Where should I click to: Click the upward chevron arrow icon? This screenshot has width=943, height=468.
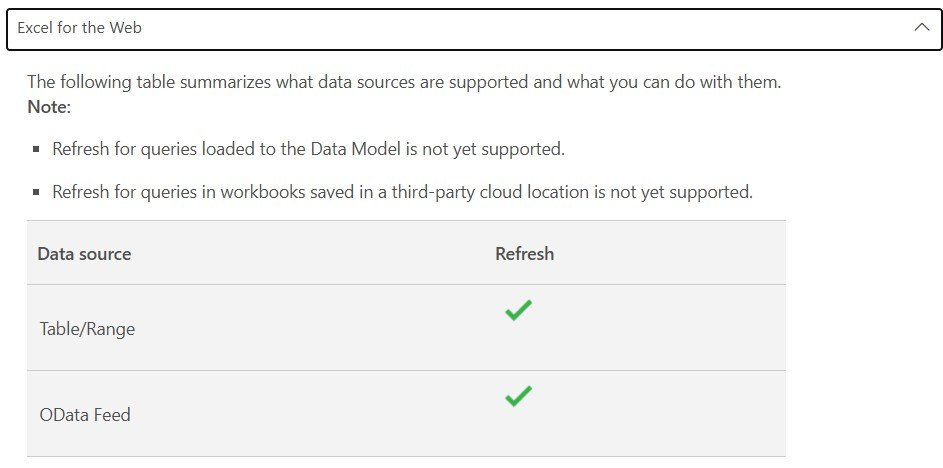921,28
